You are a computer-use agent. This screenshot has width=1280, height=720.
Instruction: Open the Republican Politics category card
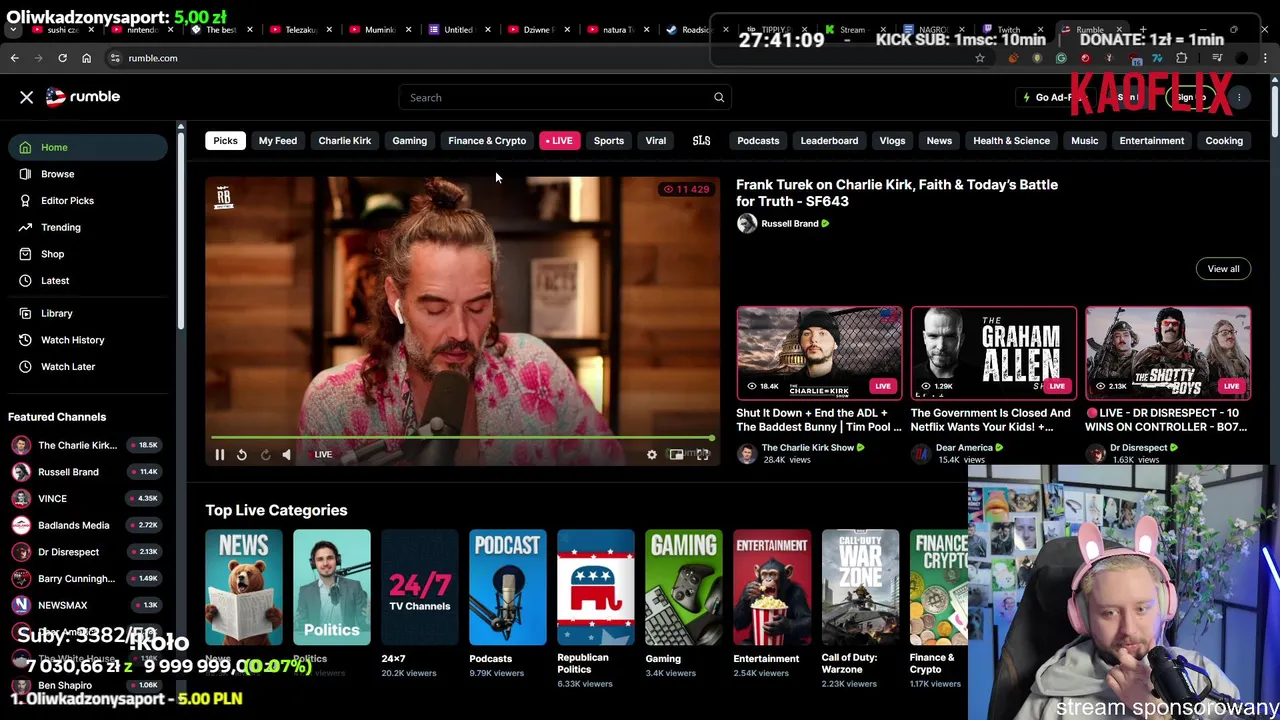click(596, 588)
